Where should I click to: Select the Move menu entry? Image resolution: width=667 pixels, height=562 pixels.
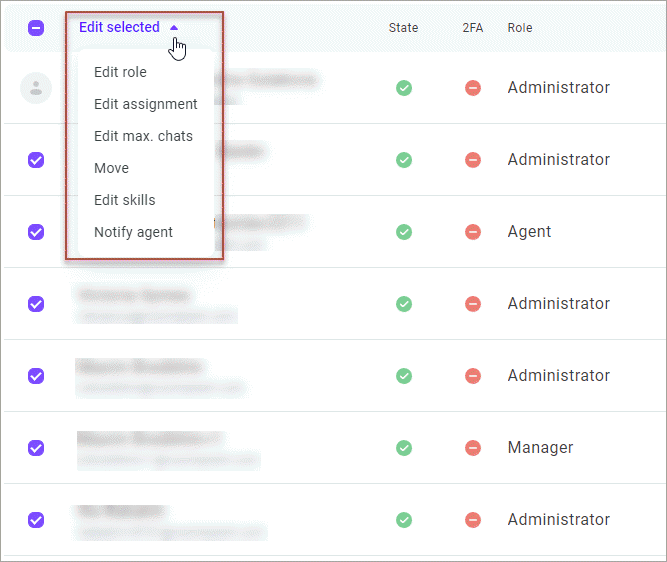point(111,168)
